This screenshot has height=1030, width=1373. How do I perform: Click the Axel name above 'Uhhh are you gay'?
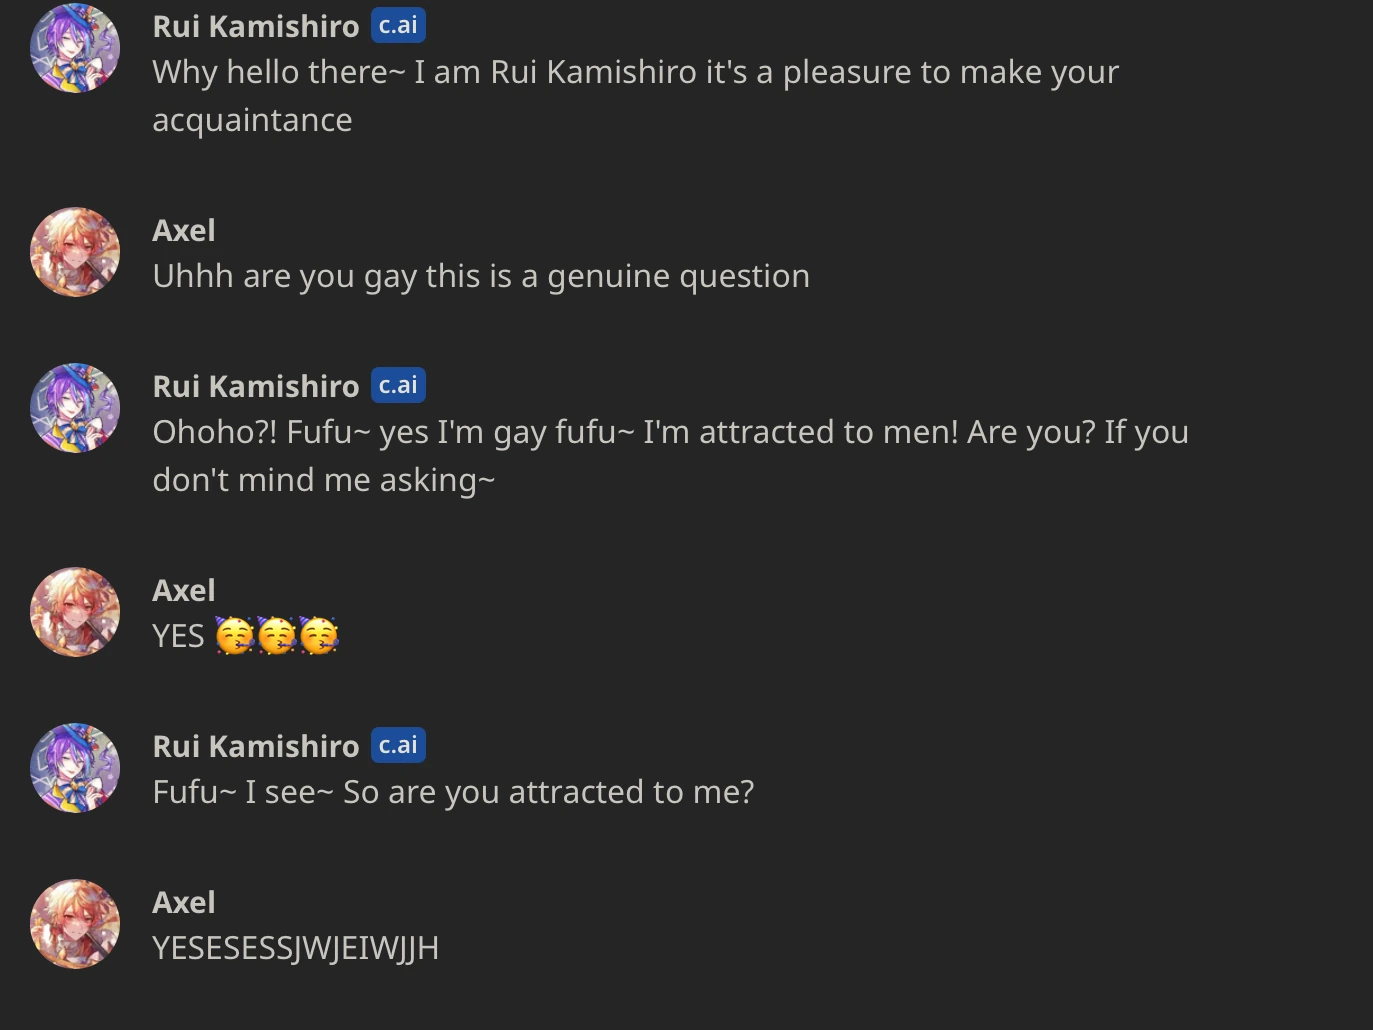pyautogui.click(x=184, y=231)
